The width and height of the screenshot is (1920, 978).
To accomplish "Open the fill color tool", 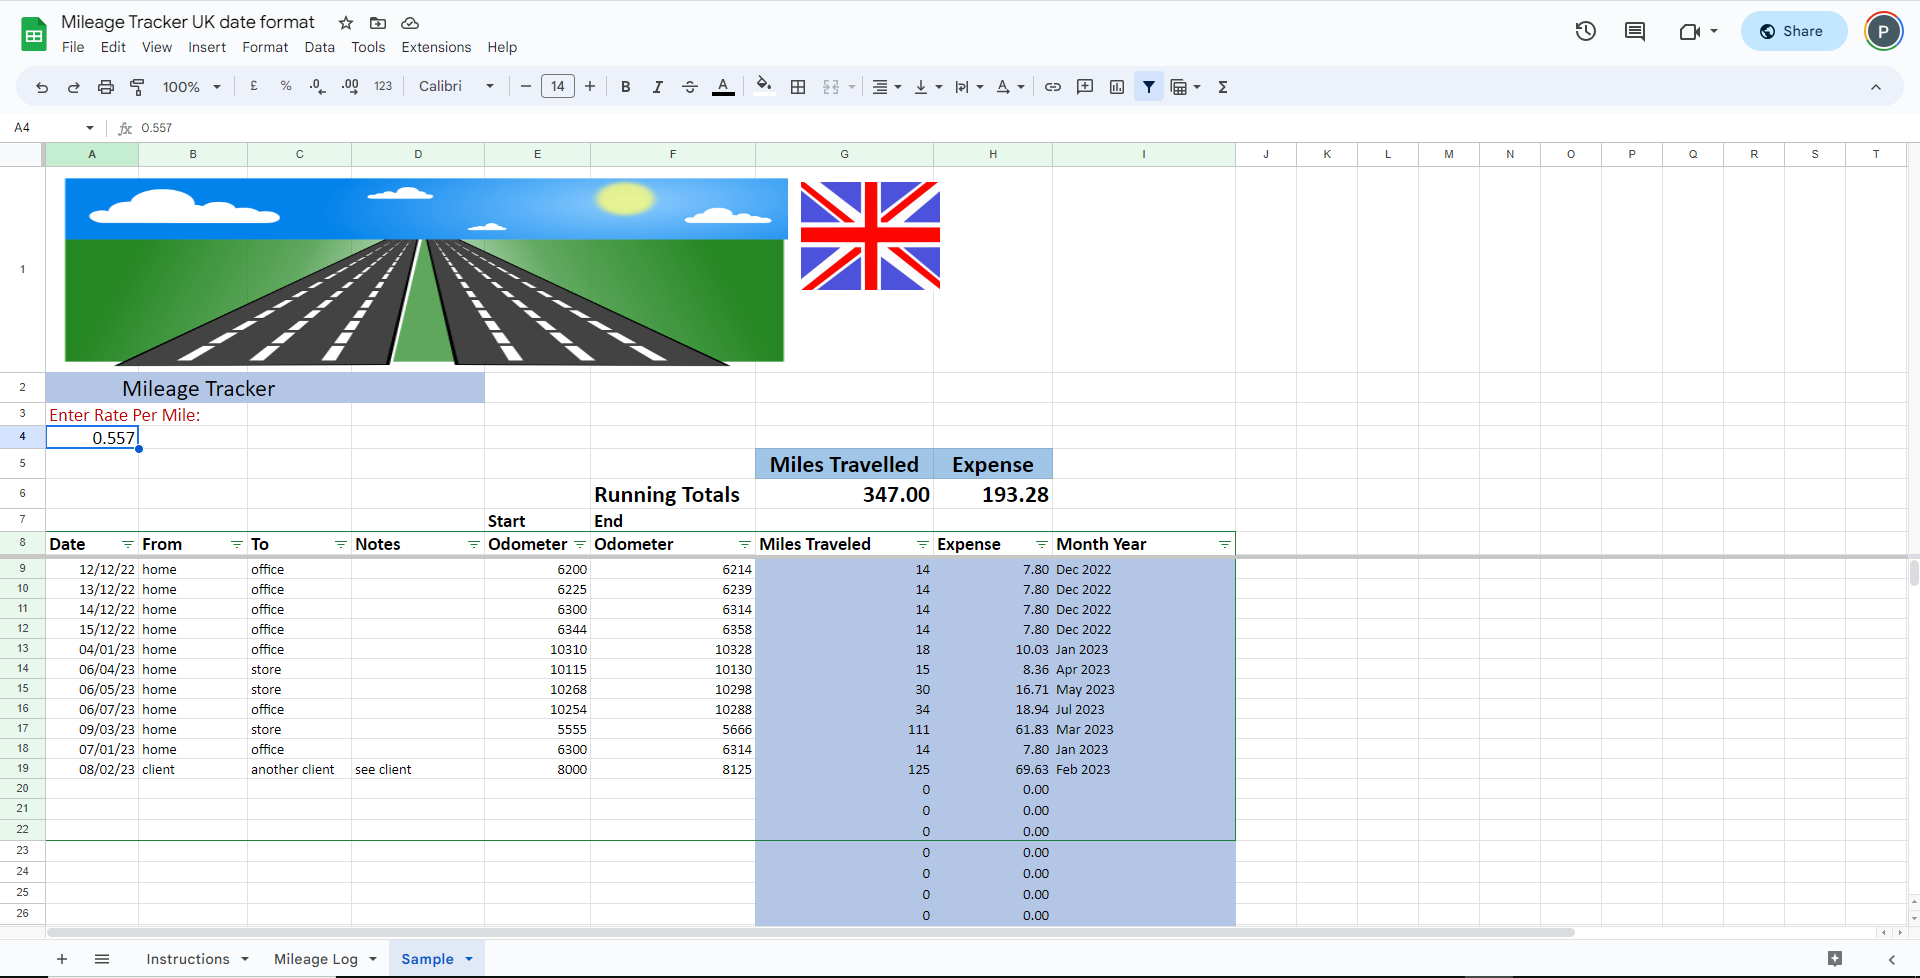I will 764,86.
